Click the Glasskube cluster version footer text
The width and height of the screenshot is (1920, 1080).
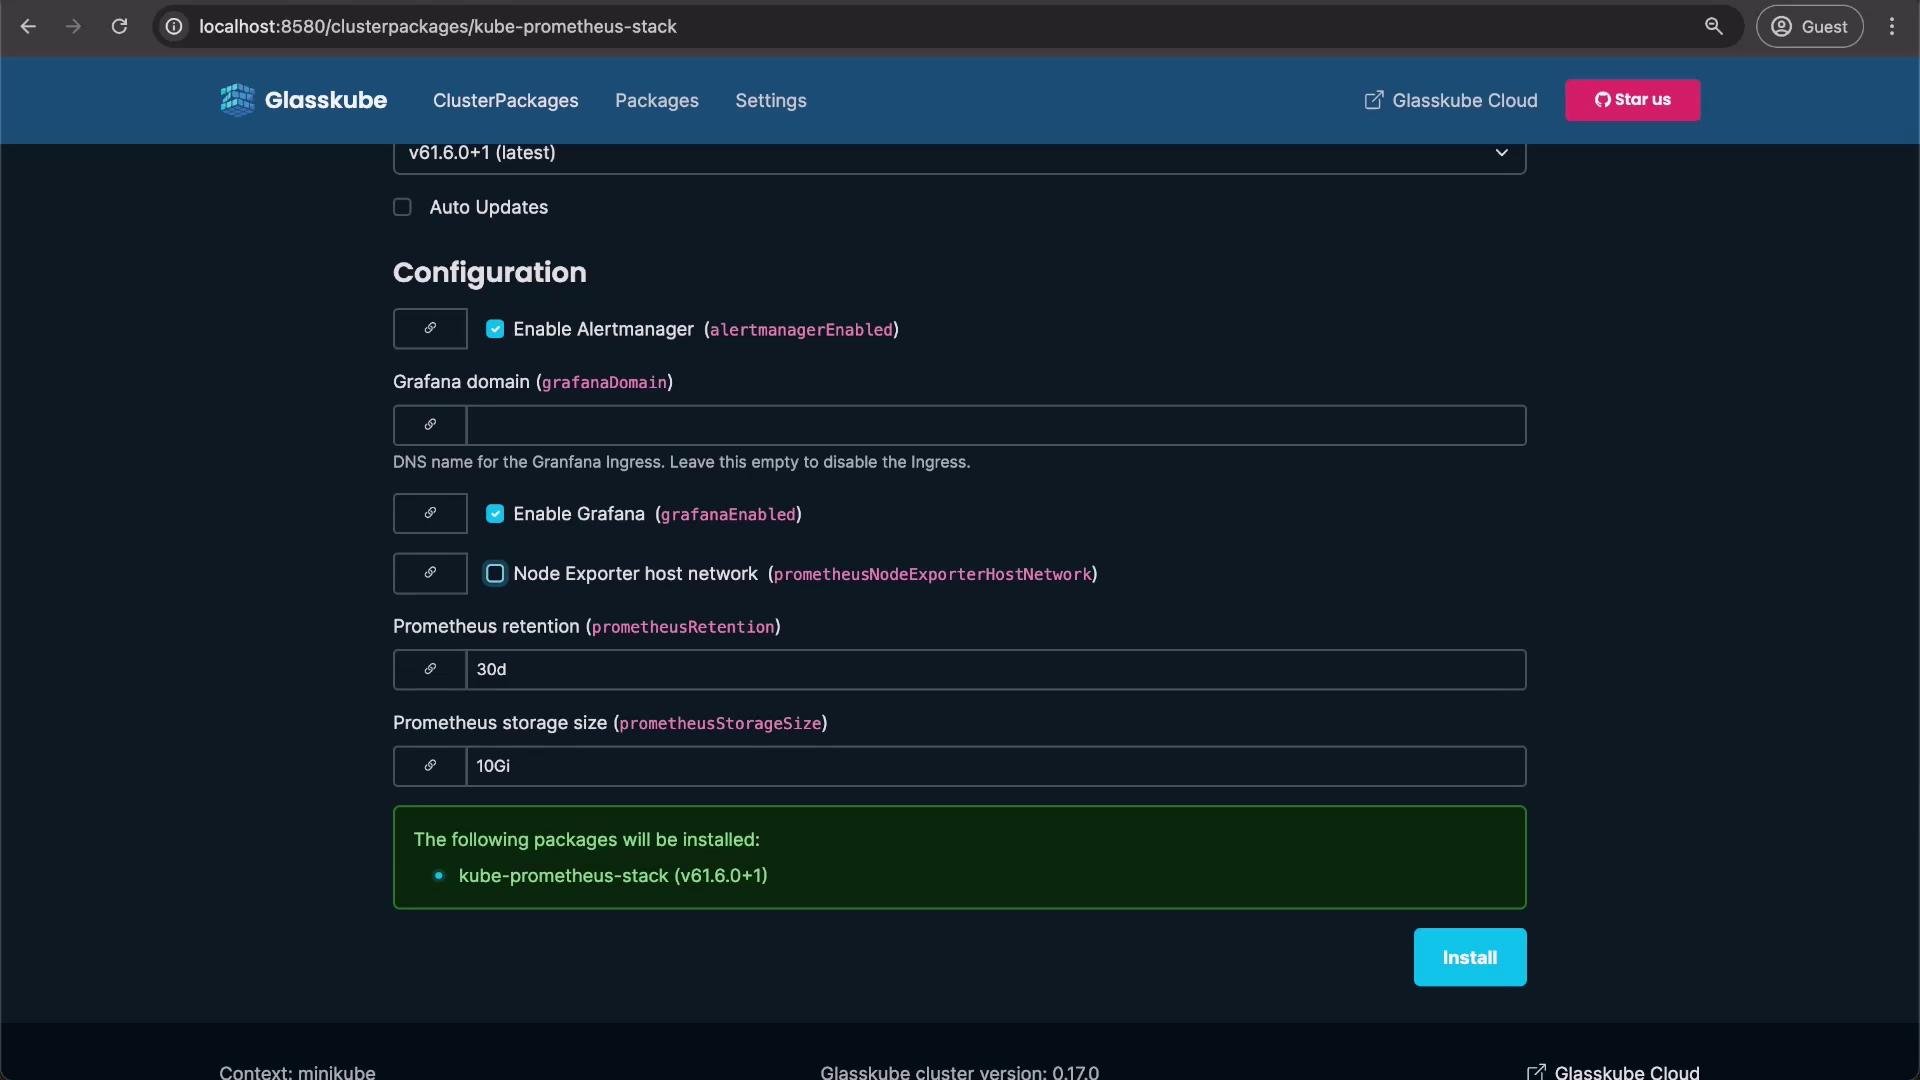tap(959, 1071)
